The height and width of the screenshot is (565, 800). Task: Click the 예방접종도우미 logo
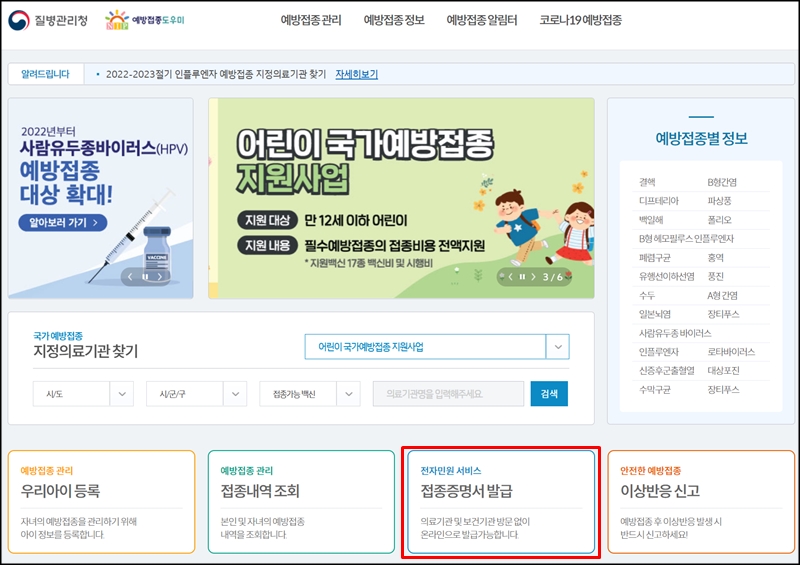(x=144, y=20)
